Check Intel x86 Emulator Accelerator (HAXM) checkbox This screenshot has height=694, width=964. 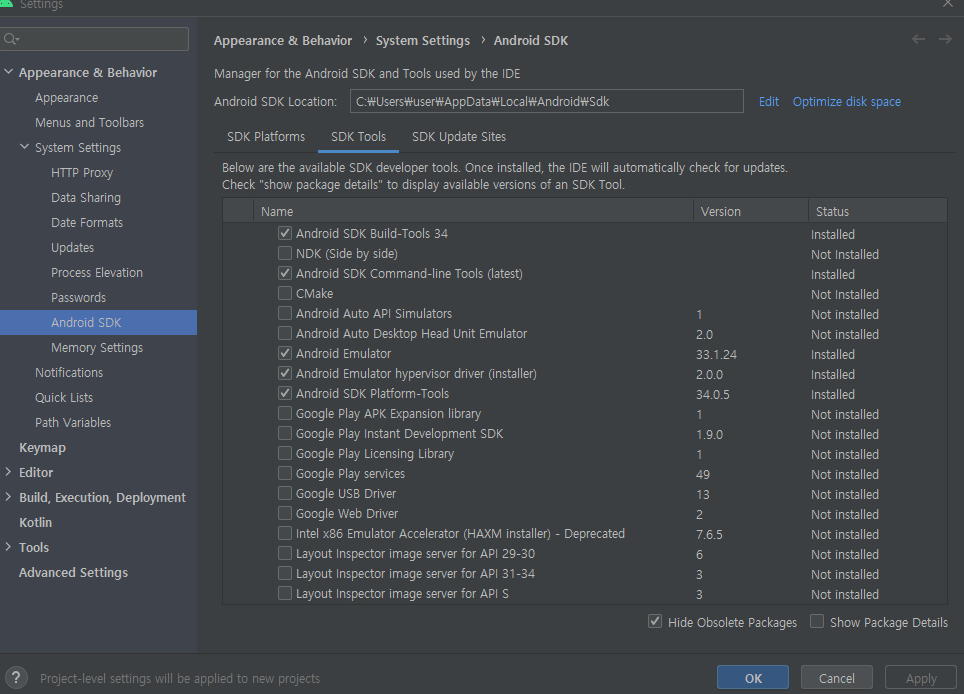pos(285,534)
